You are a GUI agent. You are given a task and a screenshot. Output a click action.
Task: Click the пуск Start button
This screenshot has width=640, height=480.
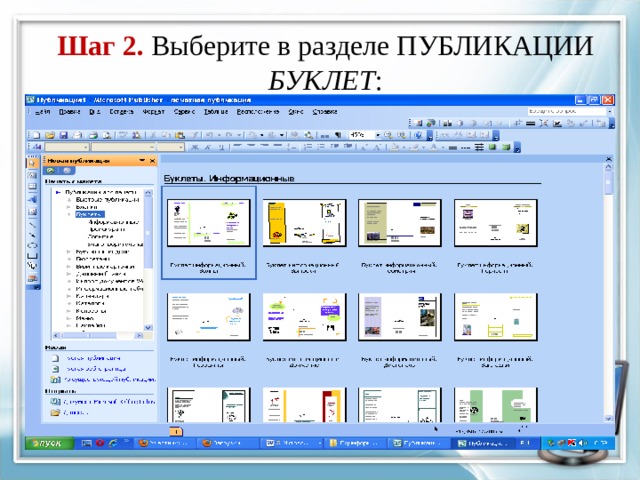pyautogui.click(x=49, y=443)
